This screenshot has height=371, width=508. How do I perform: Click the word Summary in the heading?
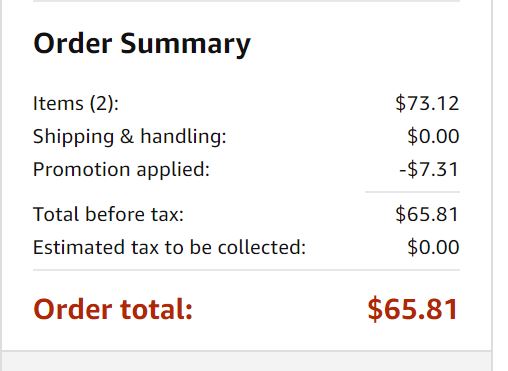point(185,44)
